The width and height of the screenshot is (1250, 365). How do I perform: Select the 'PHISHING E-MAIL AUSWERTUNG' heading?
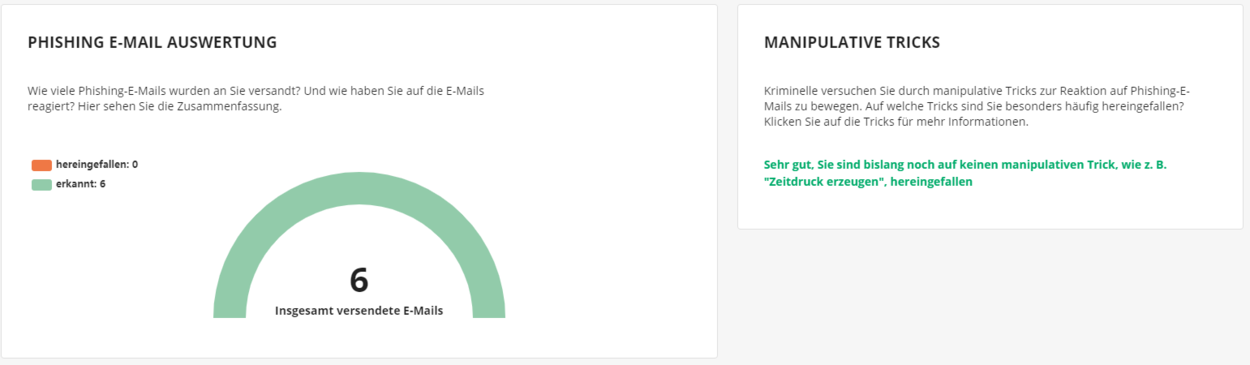(x=152, y=43)
